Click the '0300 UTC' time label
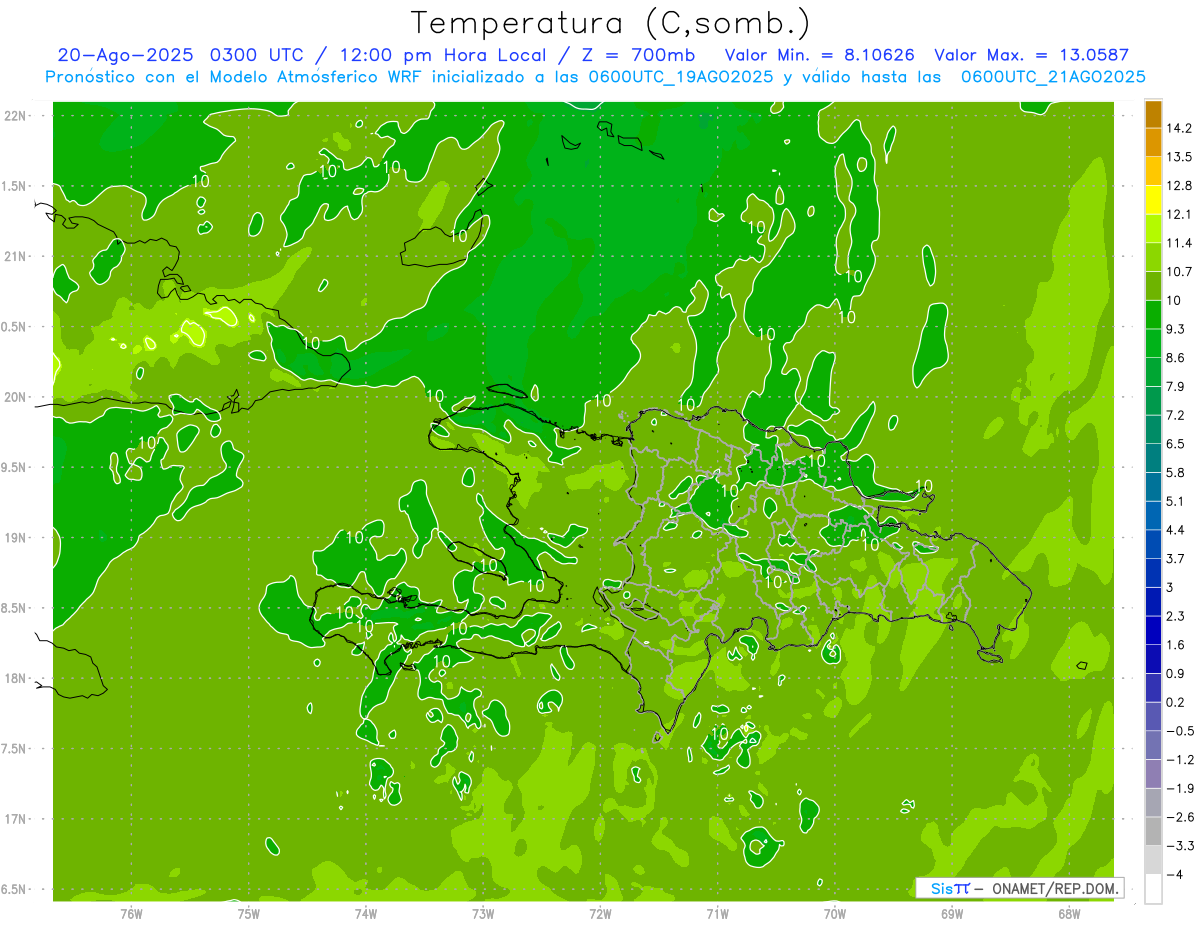This screenshot has width=1200, height=927. (258, 55)
